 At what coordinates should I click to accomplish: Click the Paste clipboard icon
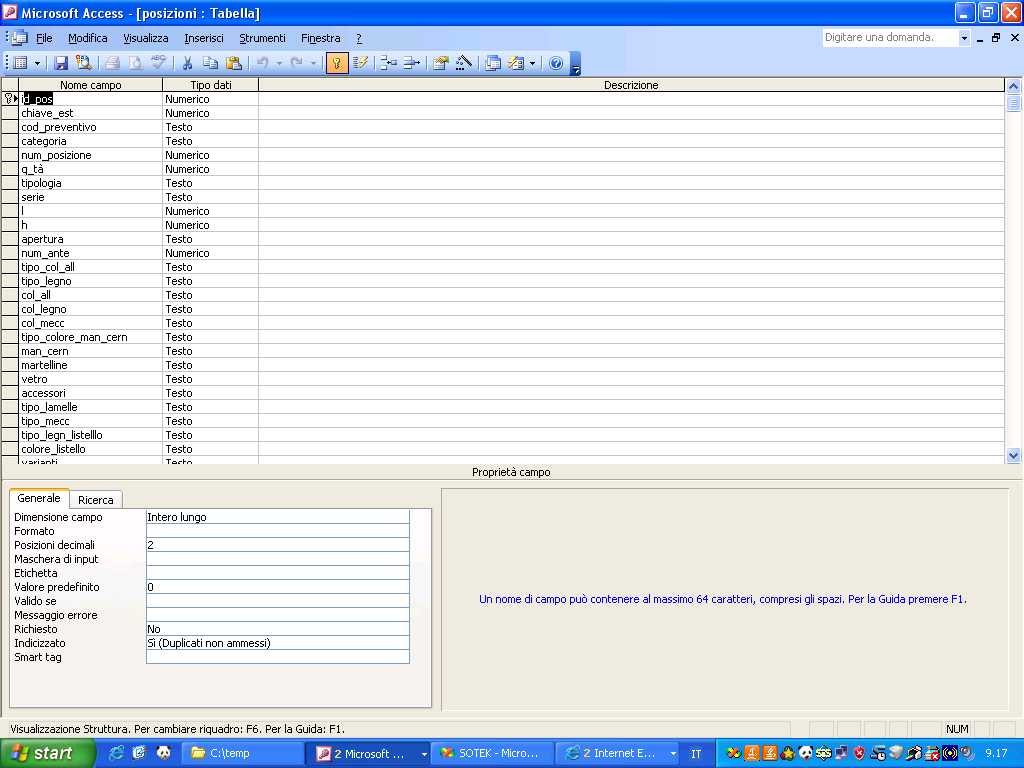tap(234, 63)
